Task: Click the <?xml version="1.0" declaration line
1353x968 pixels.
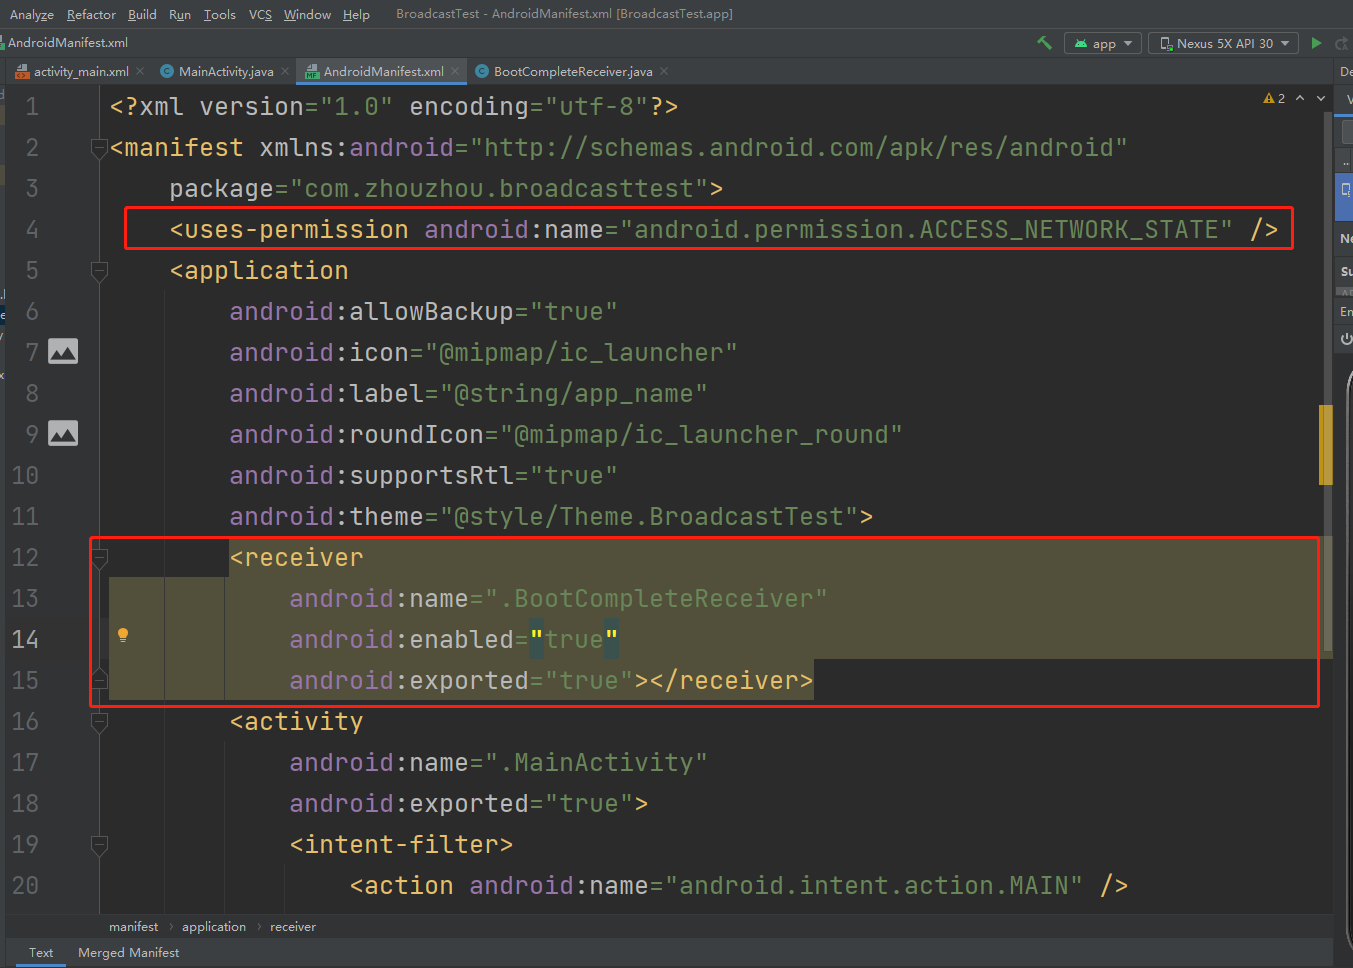Action: click(394, 107)
